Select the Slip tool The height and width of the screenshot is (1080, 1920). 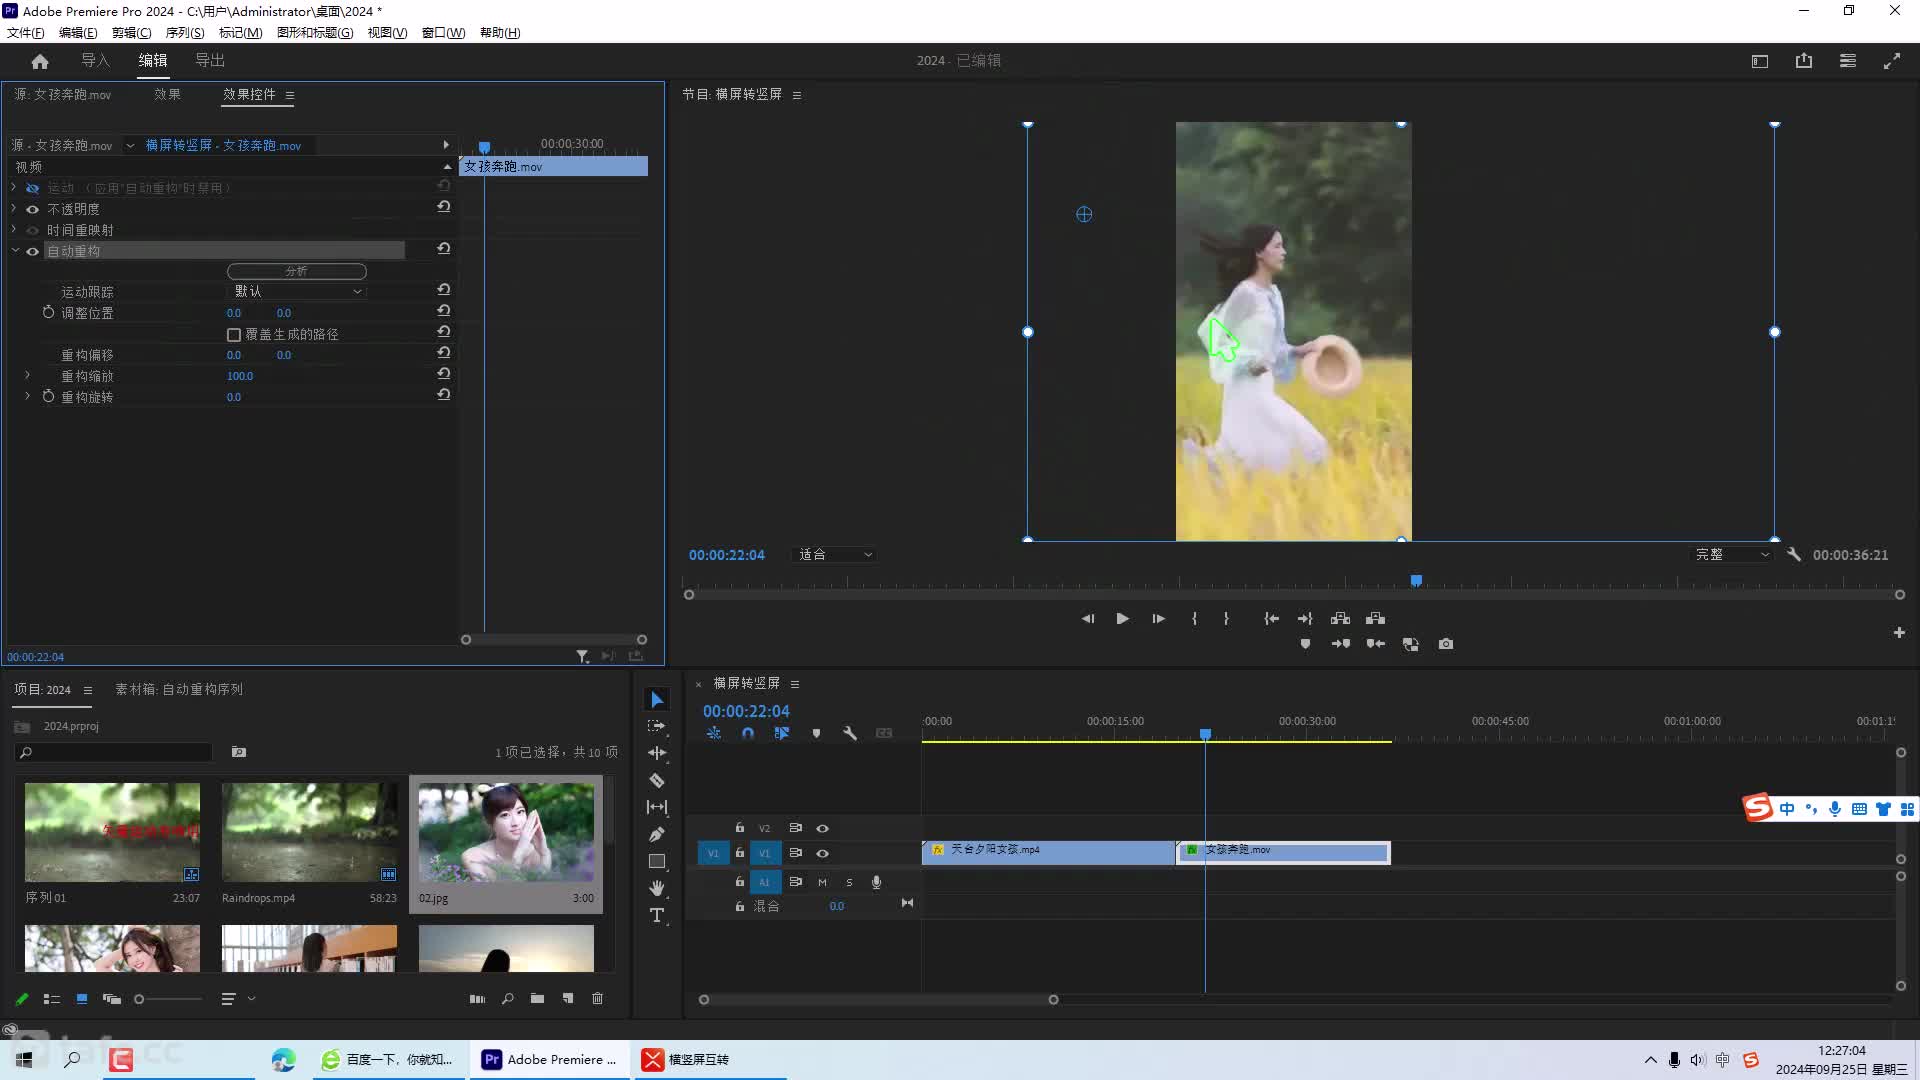[657, 807]
